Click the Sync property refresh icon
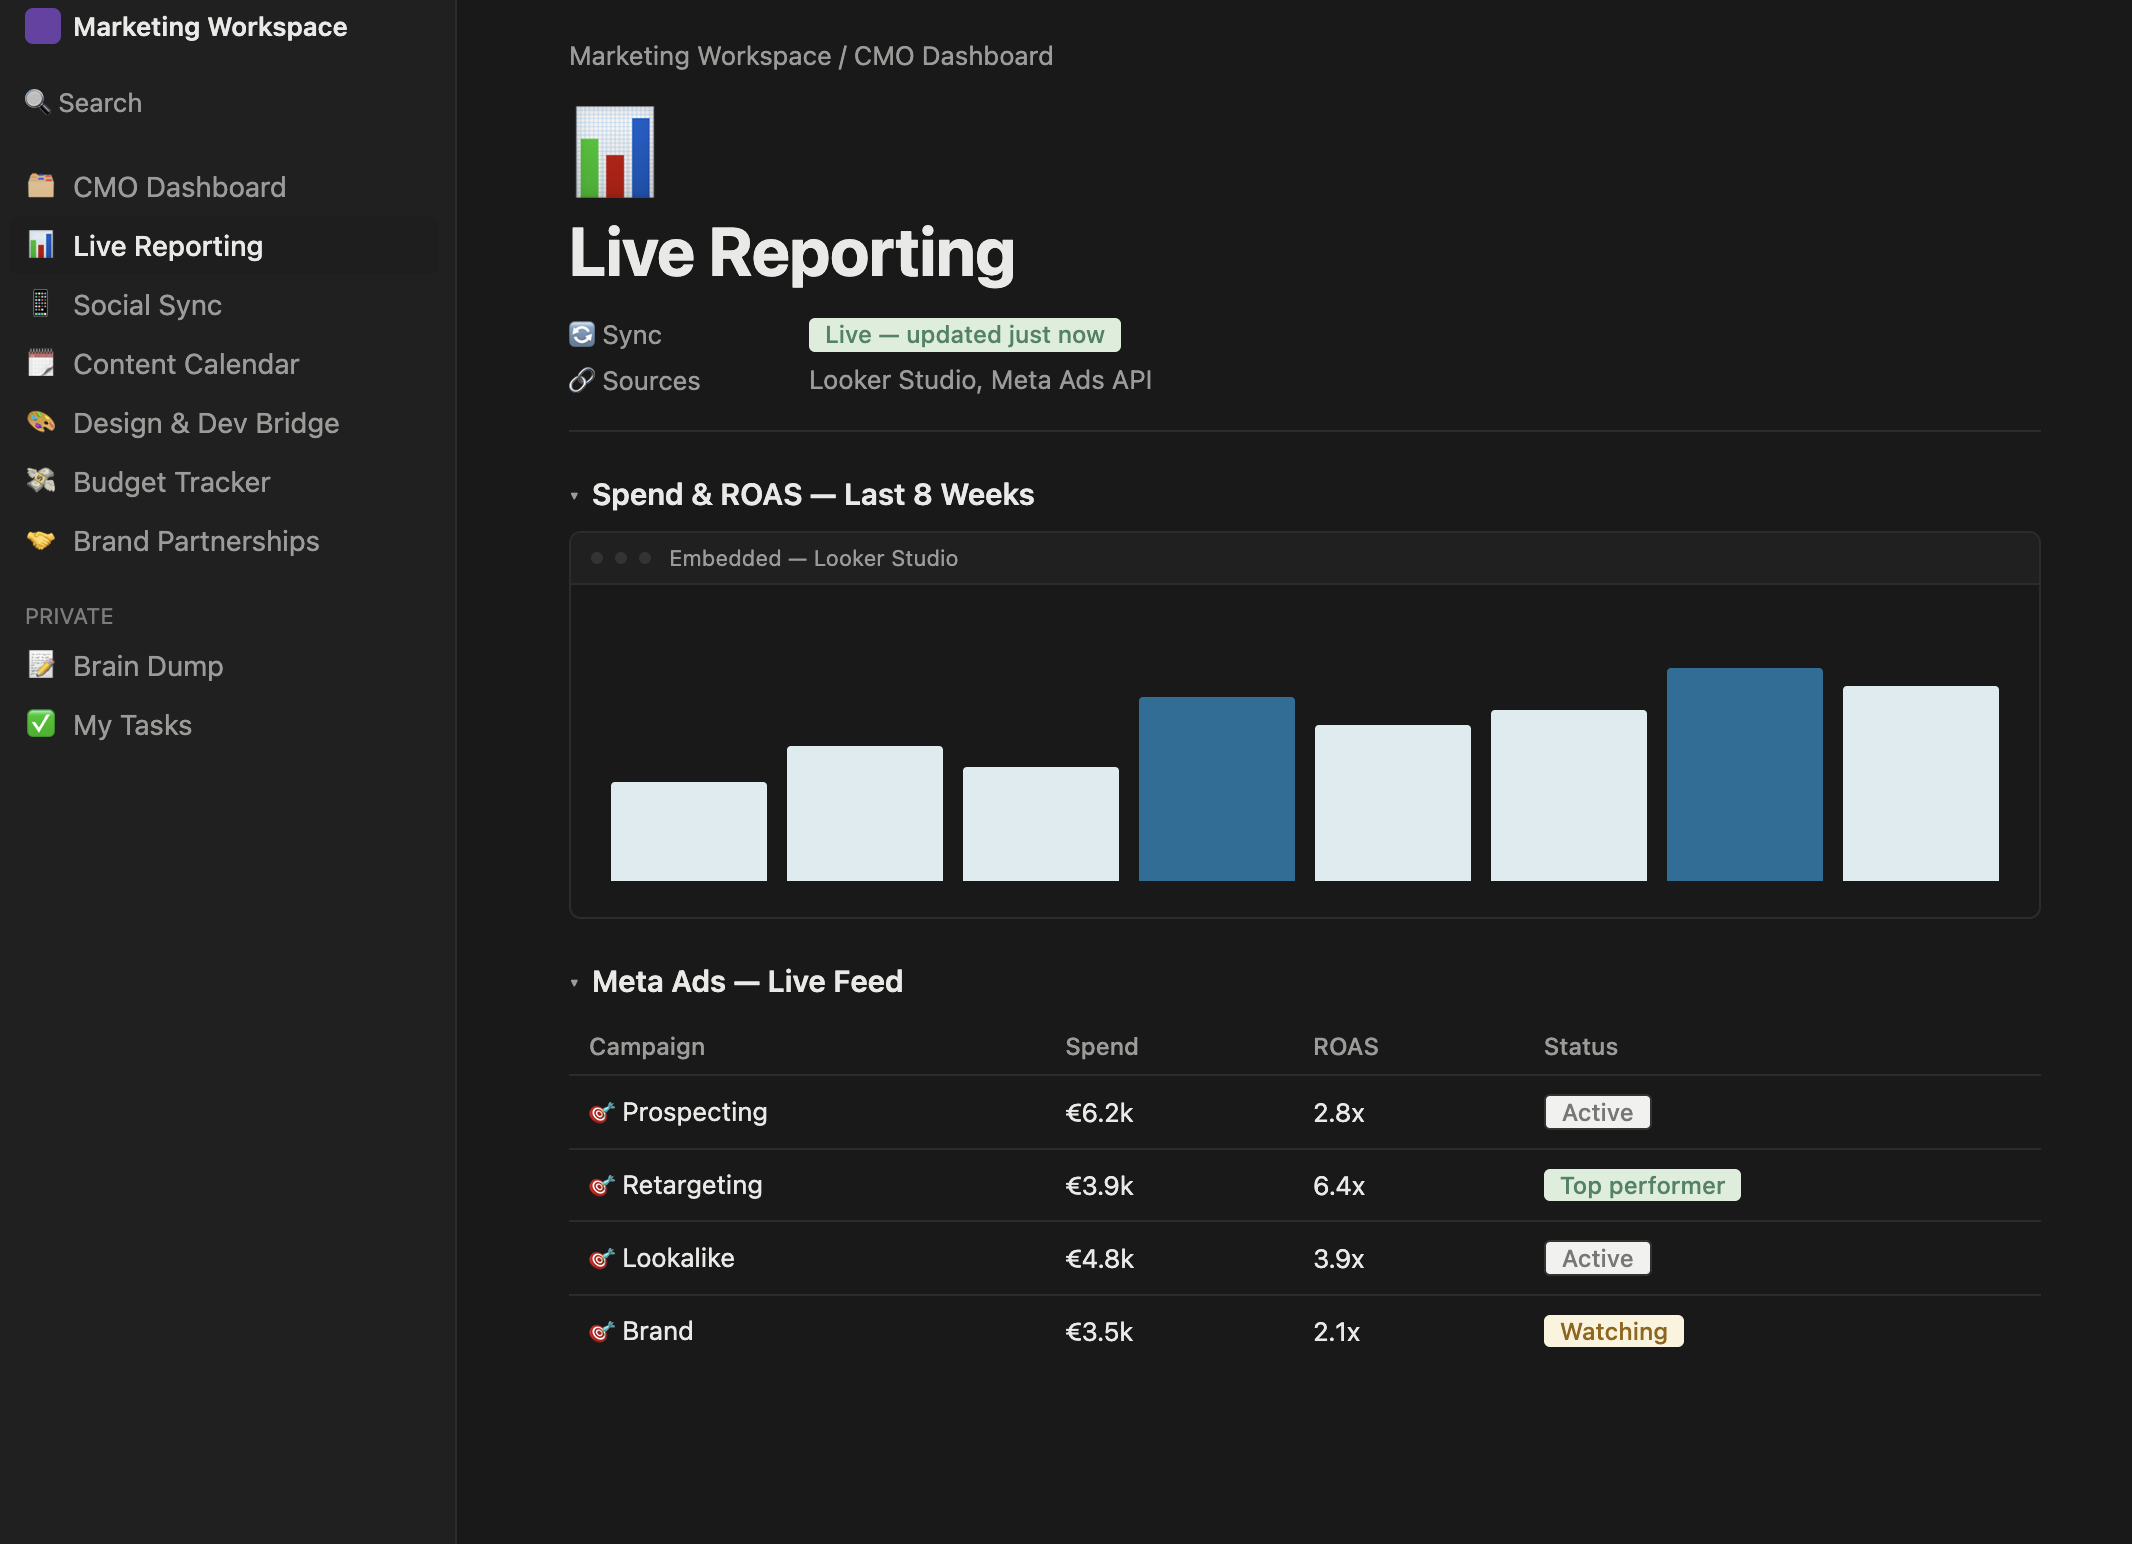 (582, 334)
